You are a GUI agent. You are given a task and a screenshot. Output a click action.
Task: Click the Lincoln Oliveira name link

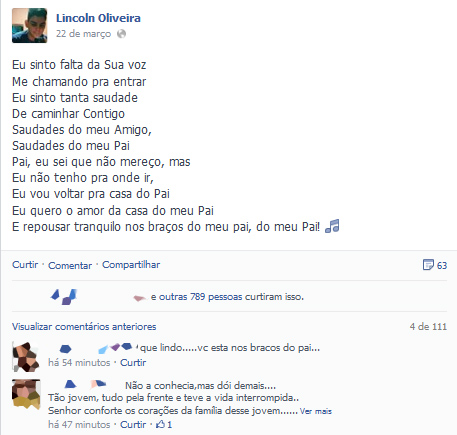[x=98, y=18]
